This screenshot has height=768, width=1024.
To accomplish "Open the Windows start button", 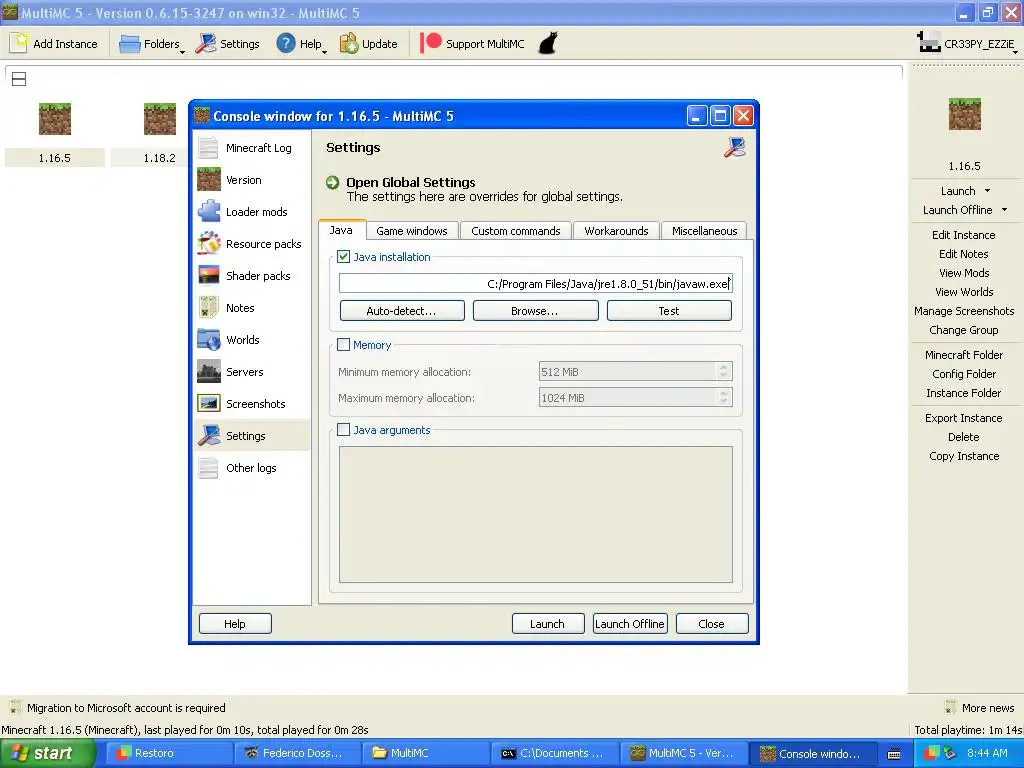I will point(48,753).
